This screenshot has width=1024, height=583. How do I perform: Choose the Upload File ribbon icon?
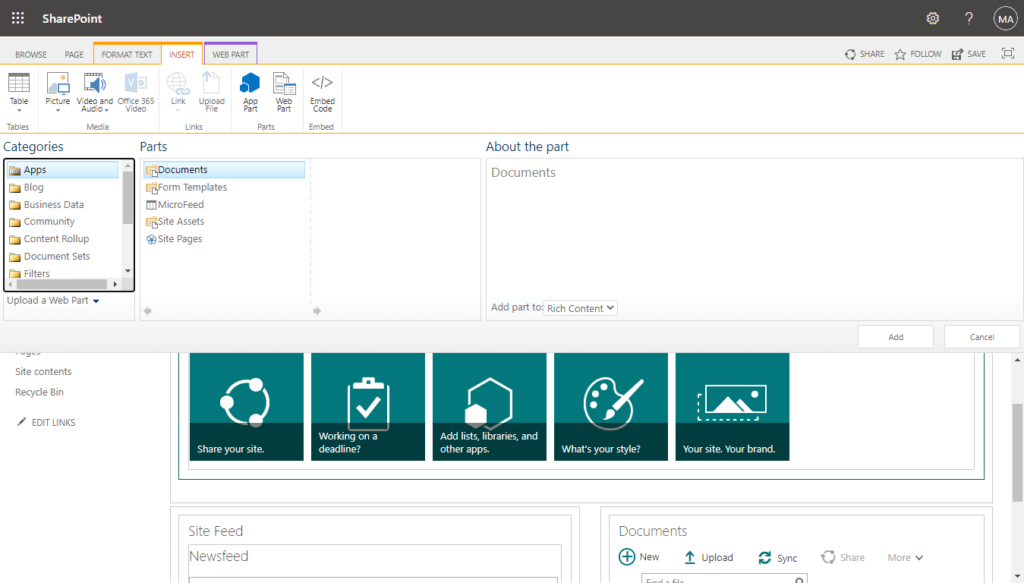pos(212,91)
